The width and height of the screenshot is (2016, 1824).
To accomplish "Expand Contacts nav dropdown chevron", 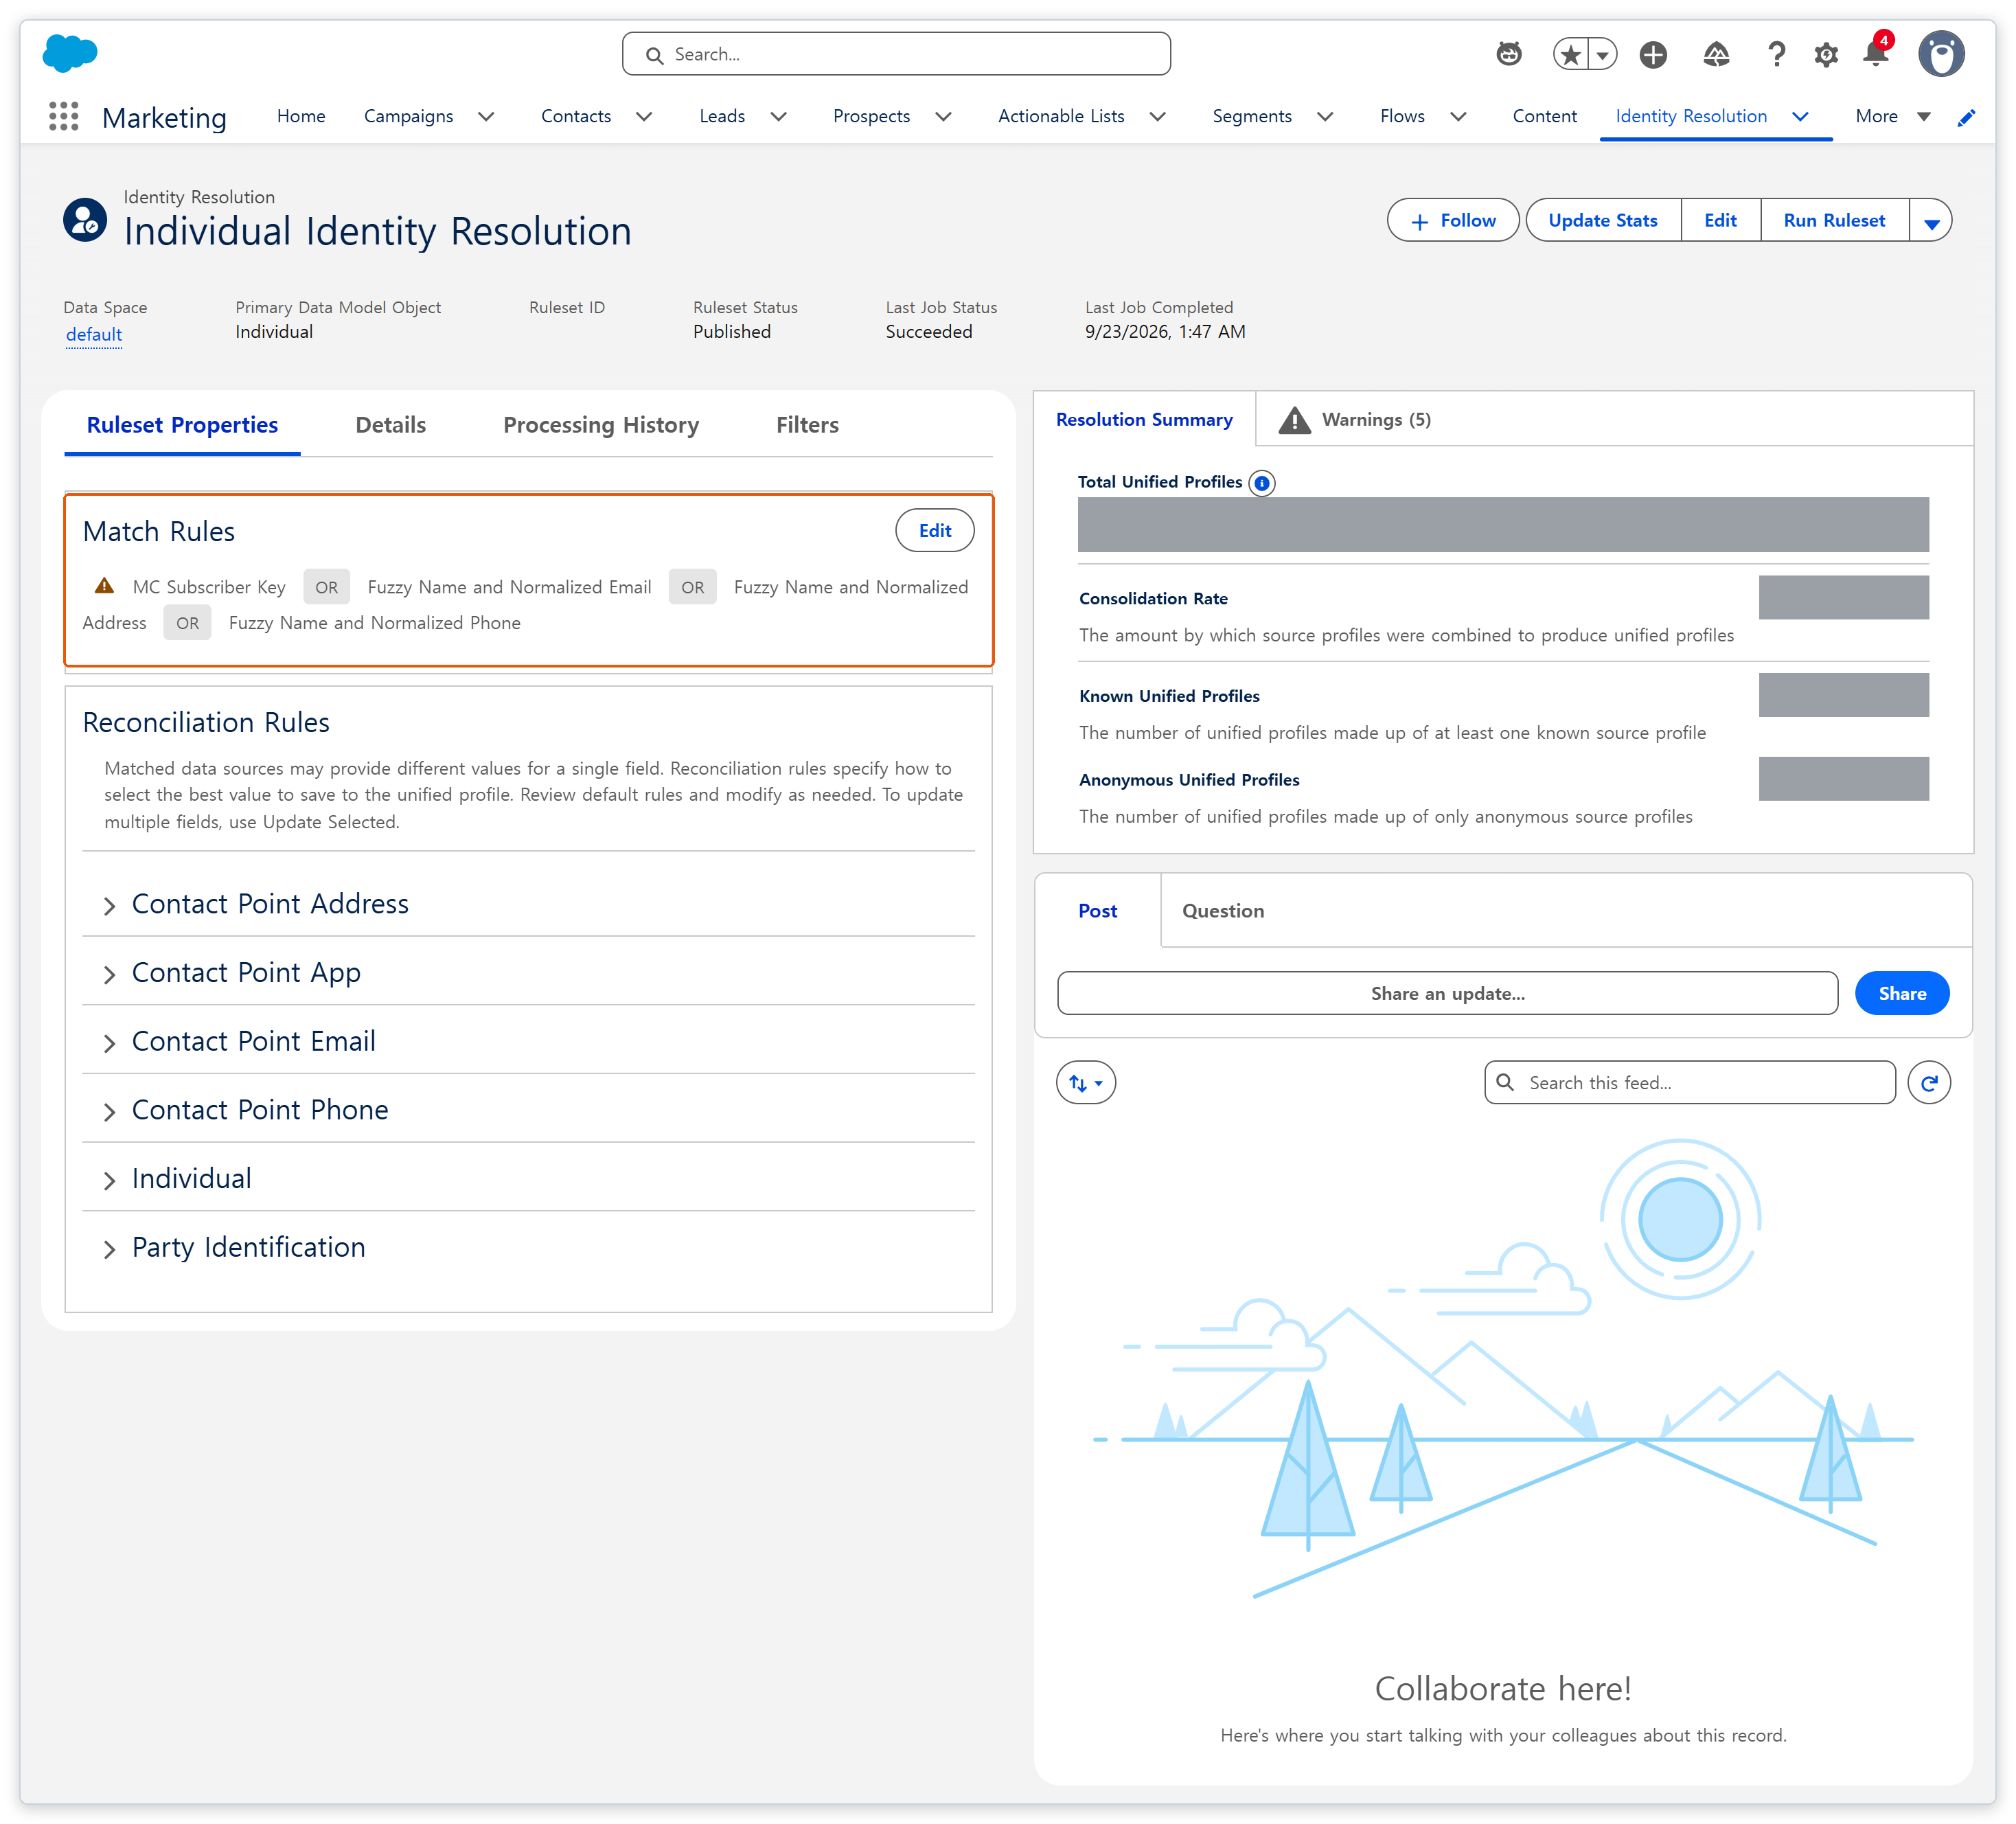I will [x=644, y=116].
